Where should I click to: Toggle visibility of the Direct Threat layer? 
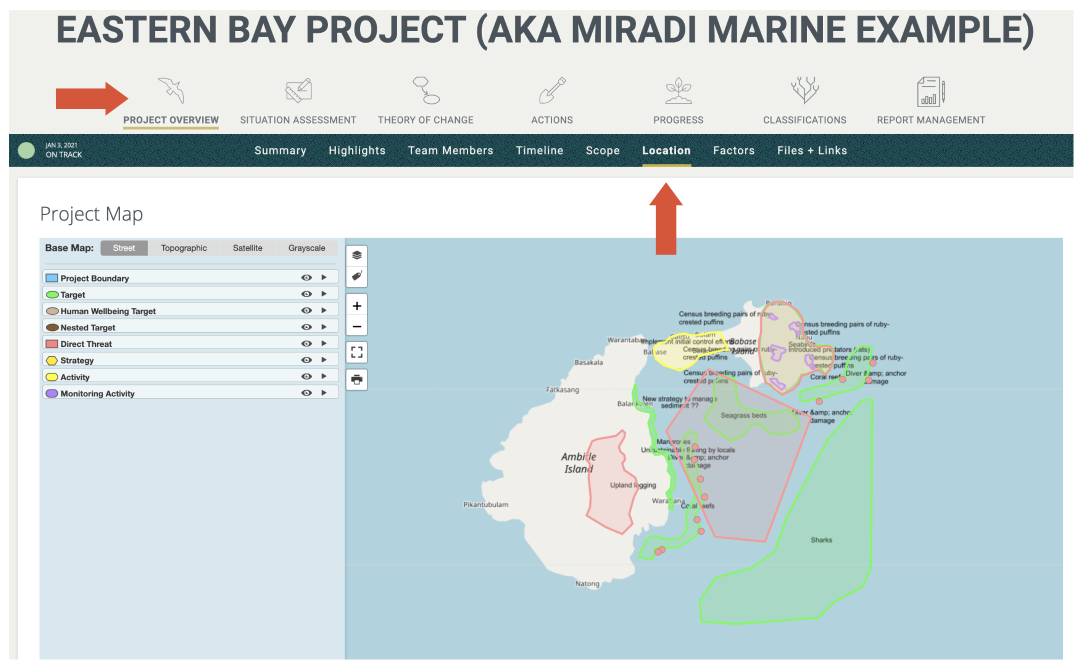click(x=307, y=344)
